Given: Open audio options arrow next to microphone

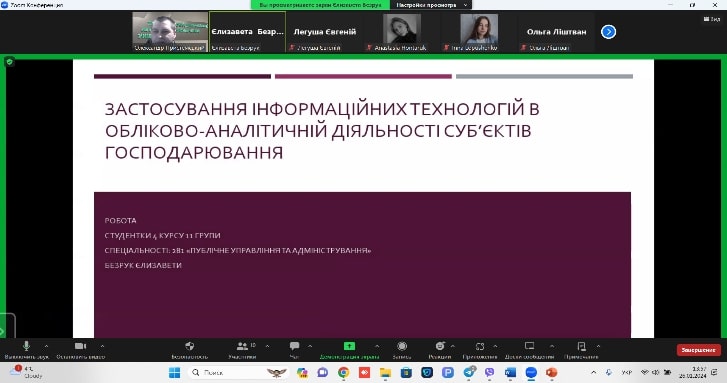Looking at the screenshot, I should click(46, 346).
